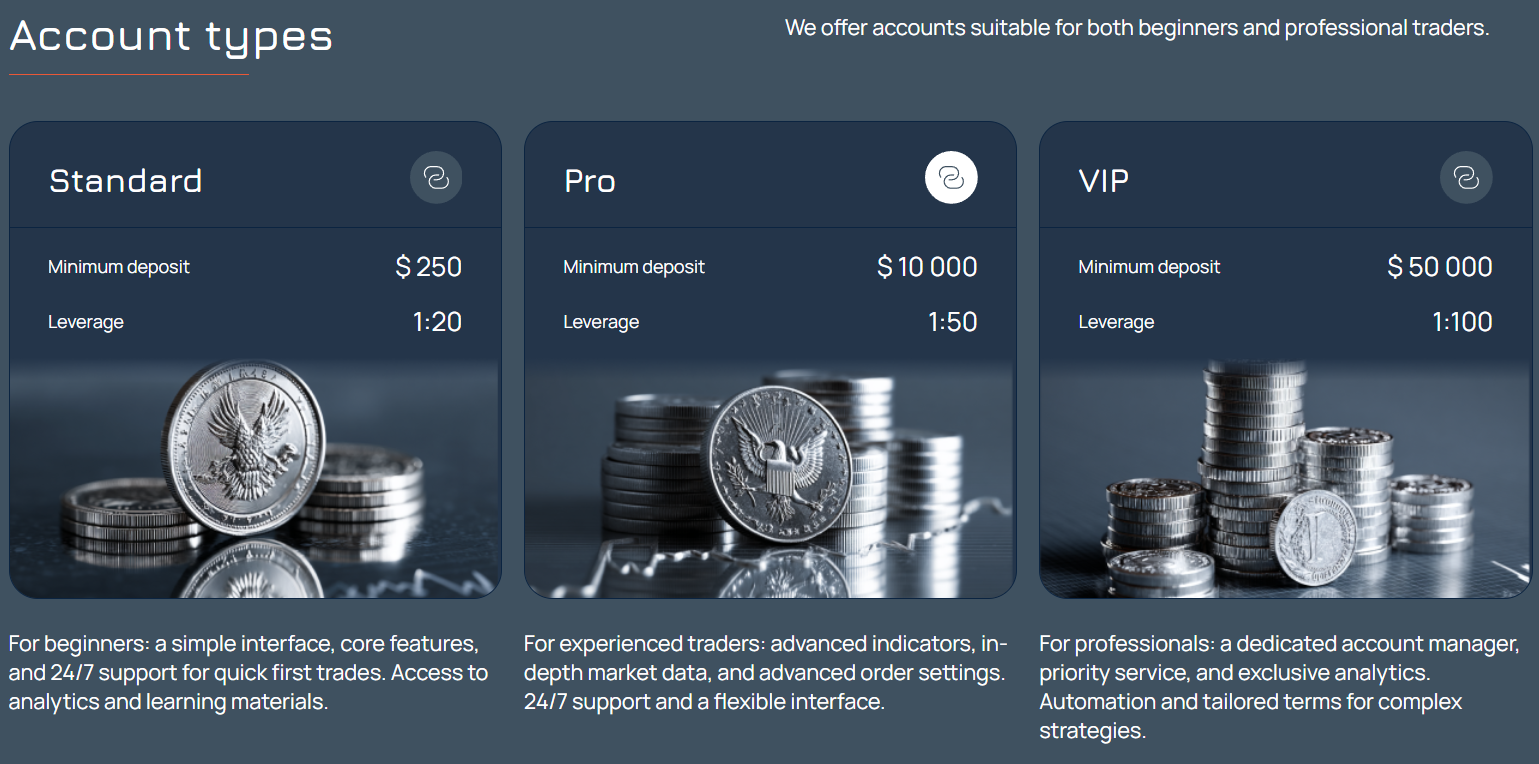Click the VIP 'For professionals' description text

[x=1279, y=686]
